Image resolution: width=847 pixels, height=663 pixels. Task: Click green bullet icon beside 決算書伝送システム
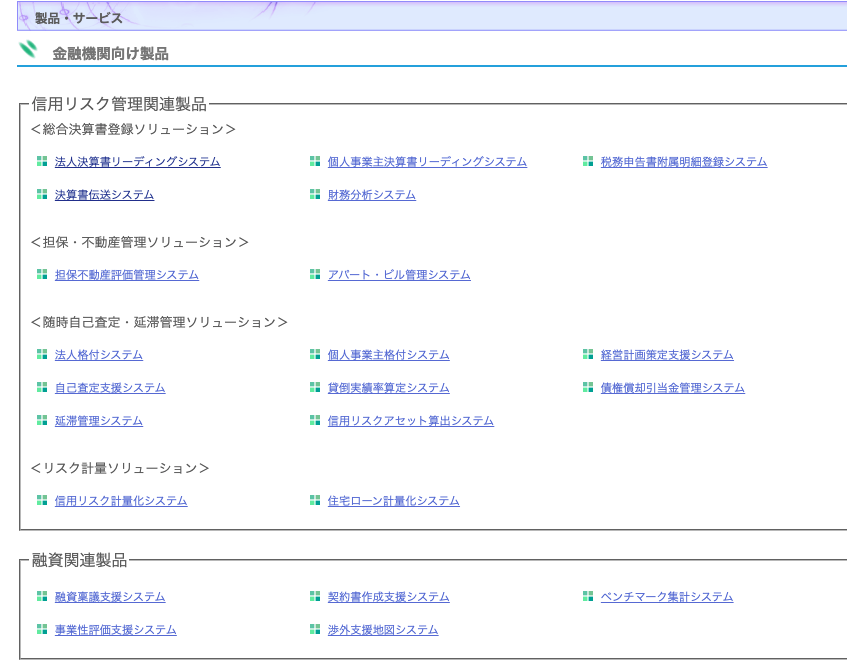pos(42,194)
